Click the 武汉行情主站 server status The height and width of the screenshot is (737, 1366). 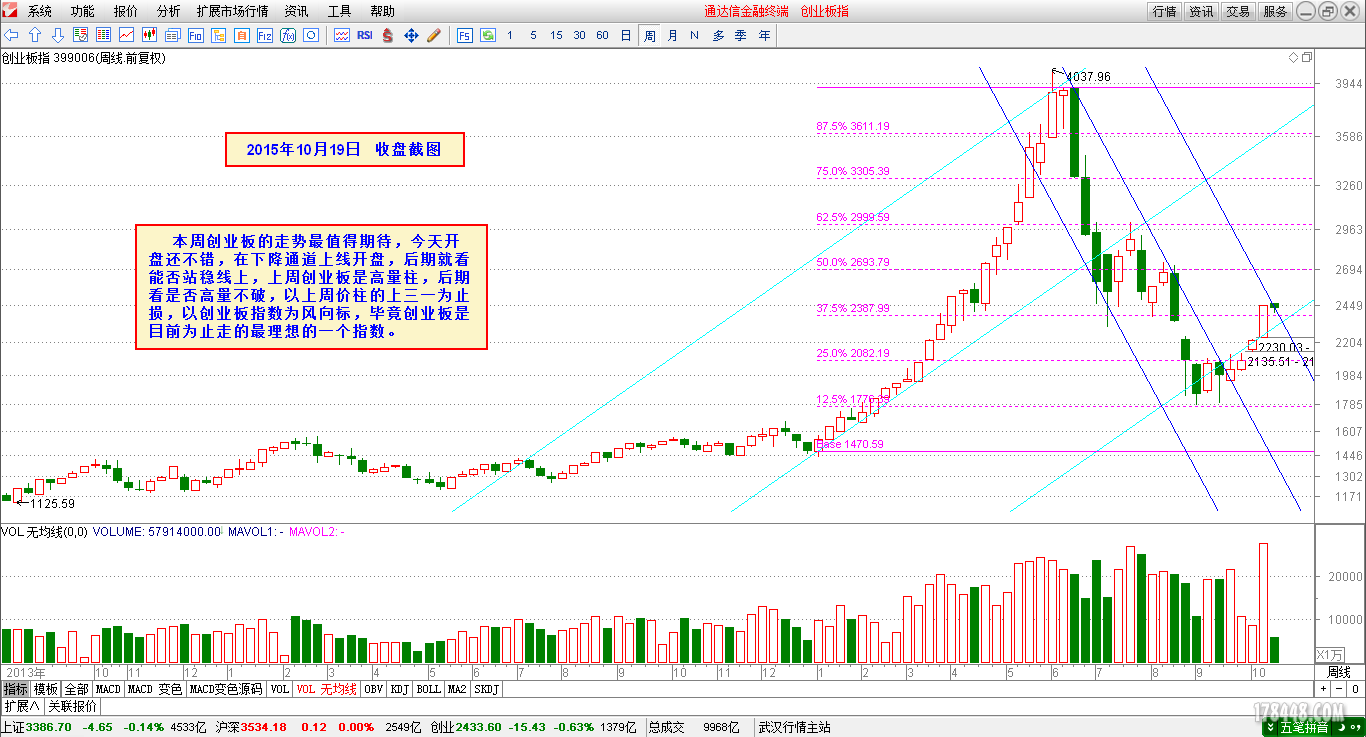coord(795,727)
